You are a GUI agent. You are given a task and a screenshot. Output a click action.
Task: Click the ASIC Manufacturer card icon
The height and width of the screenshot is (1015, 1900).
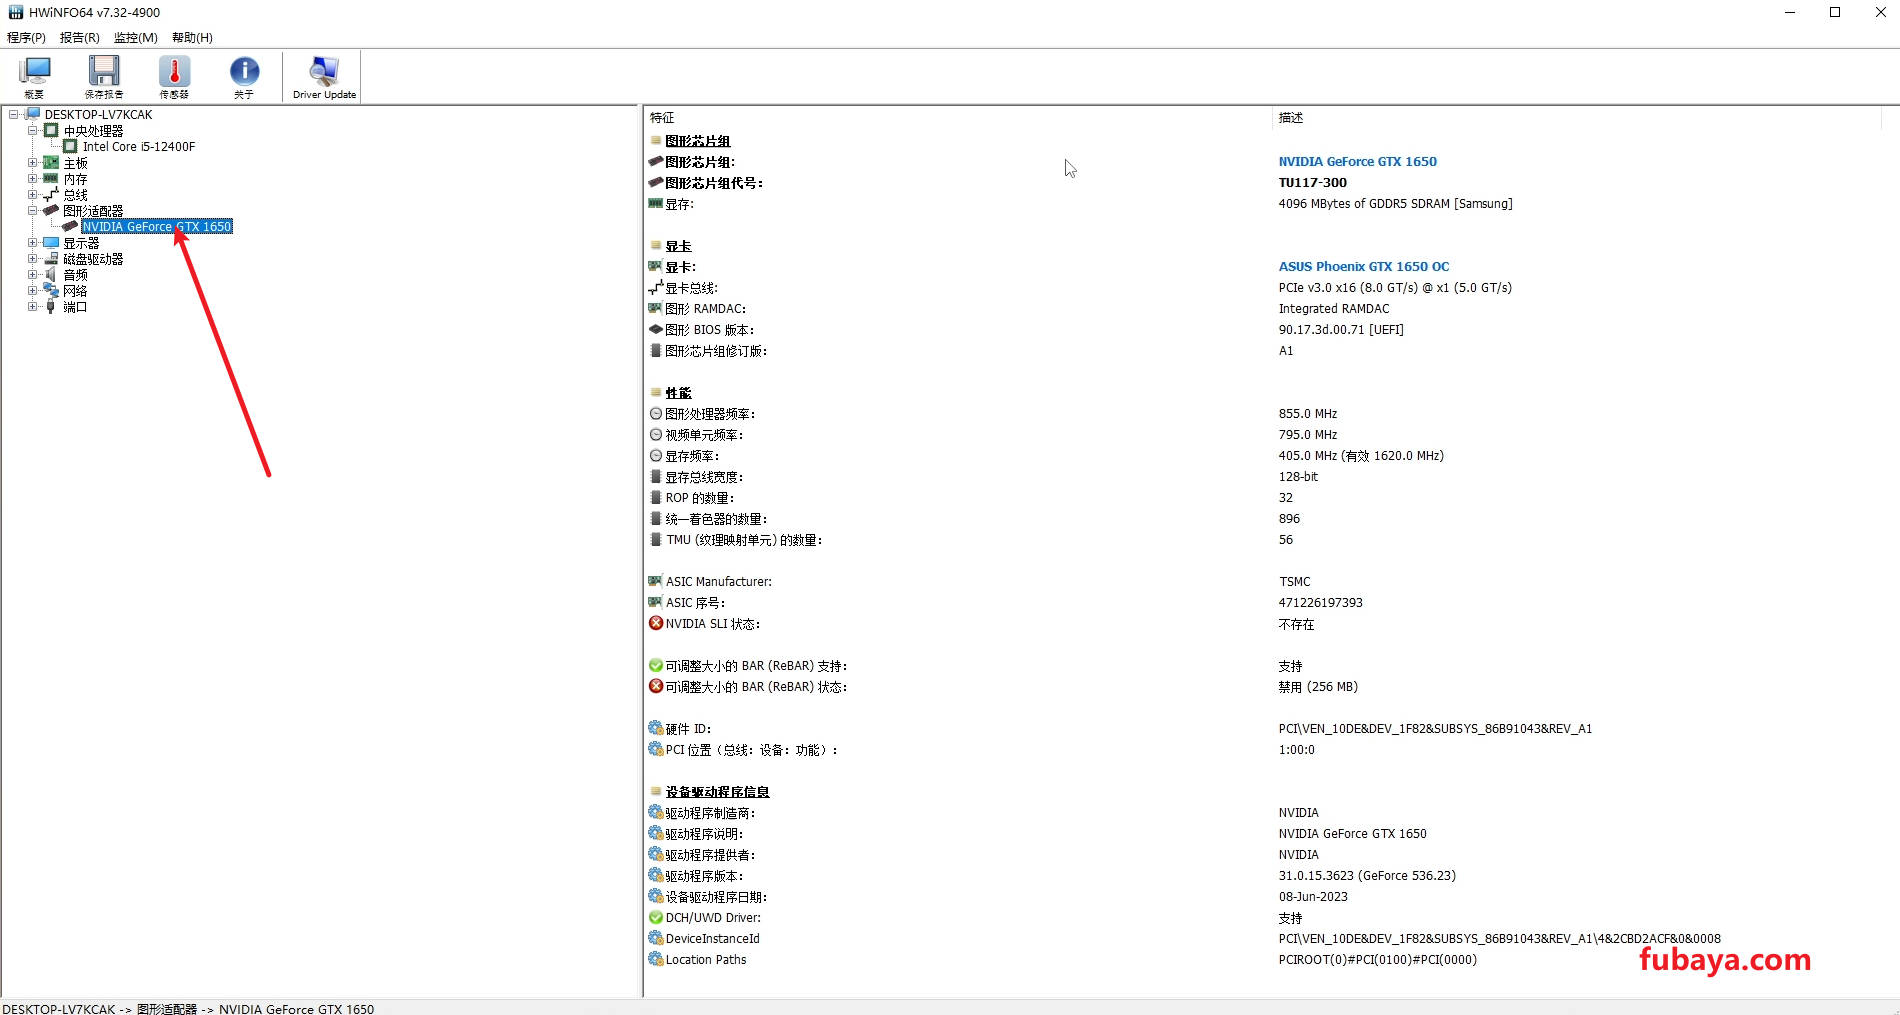pos(656,581)
